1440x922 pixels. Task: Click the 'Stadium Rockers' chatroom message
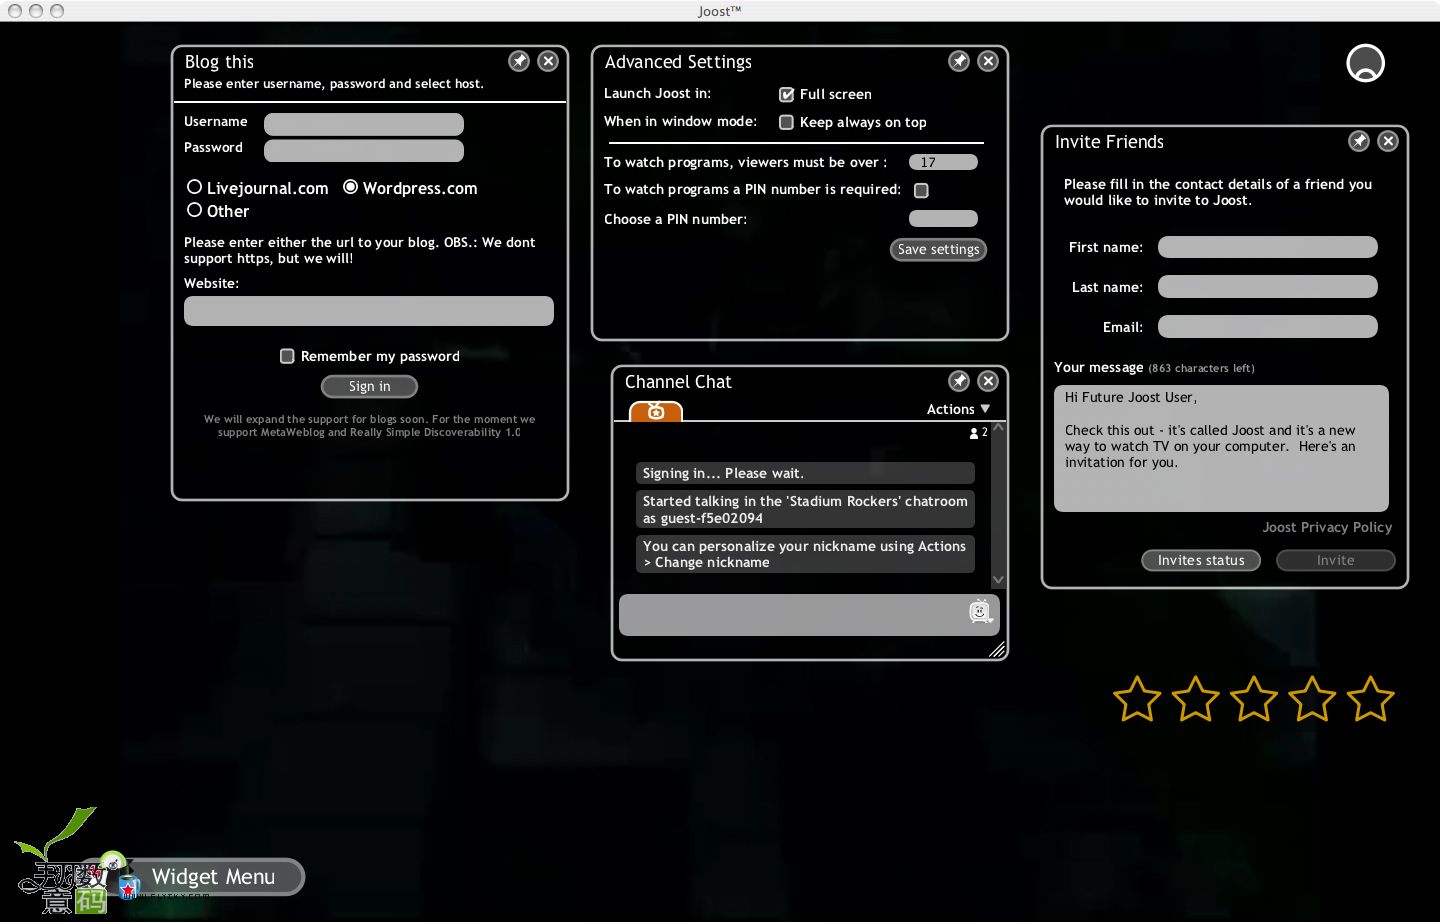[x=805, y=509]
